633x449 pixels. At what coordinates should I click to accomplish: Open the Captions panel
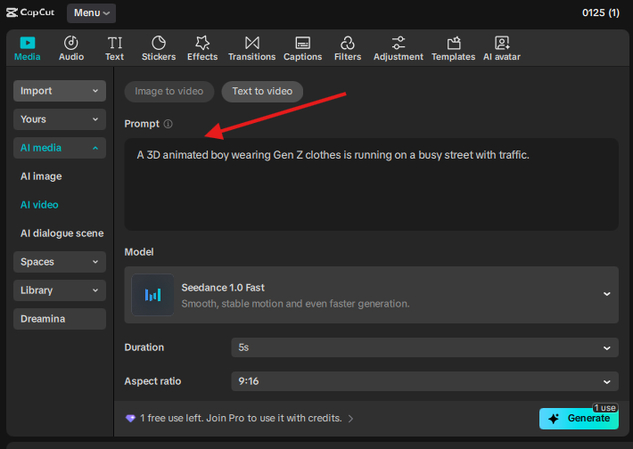point(302,48)
